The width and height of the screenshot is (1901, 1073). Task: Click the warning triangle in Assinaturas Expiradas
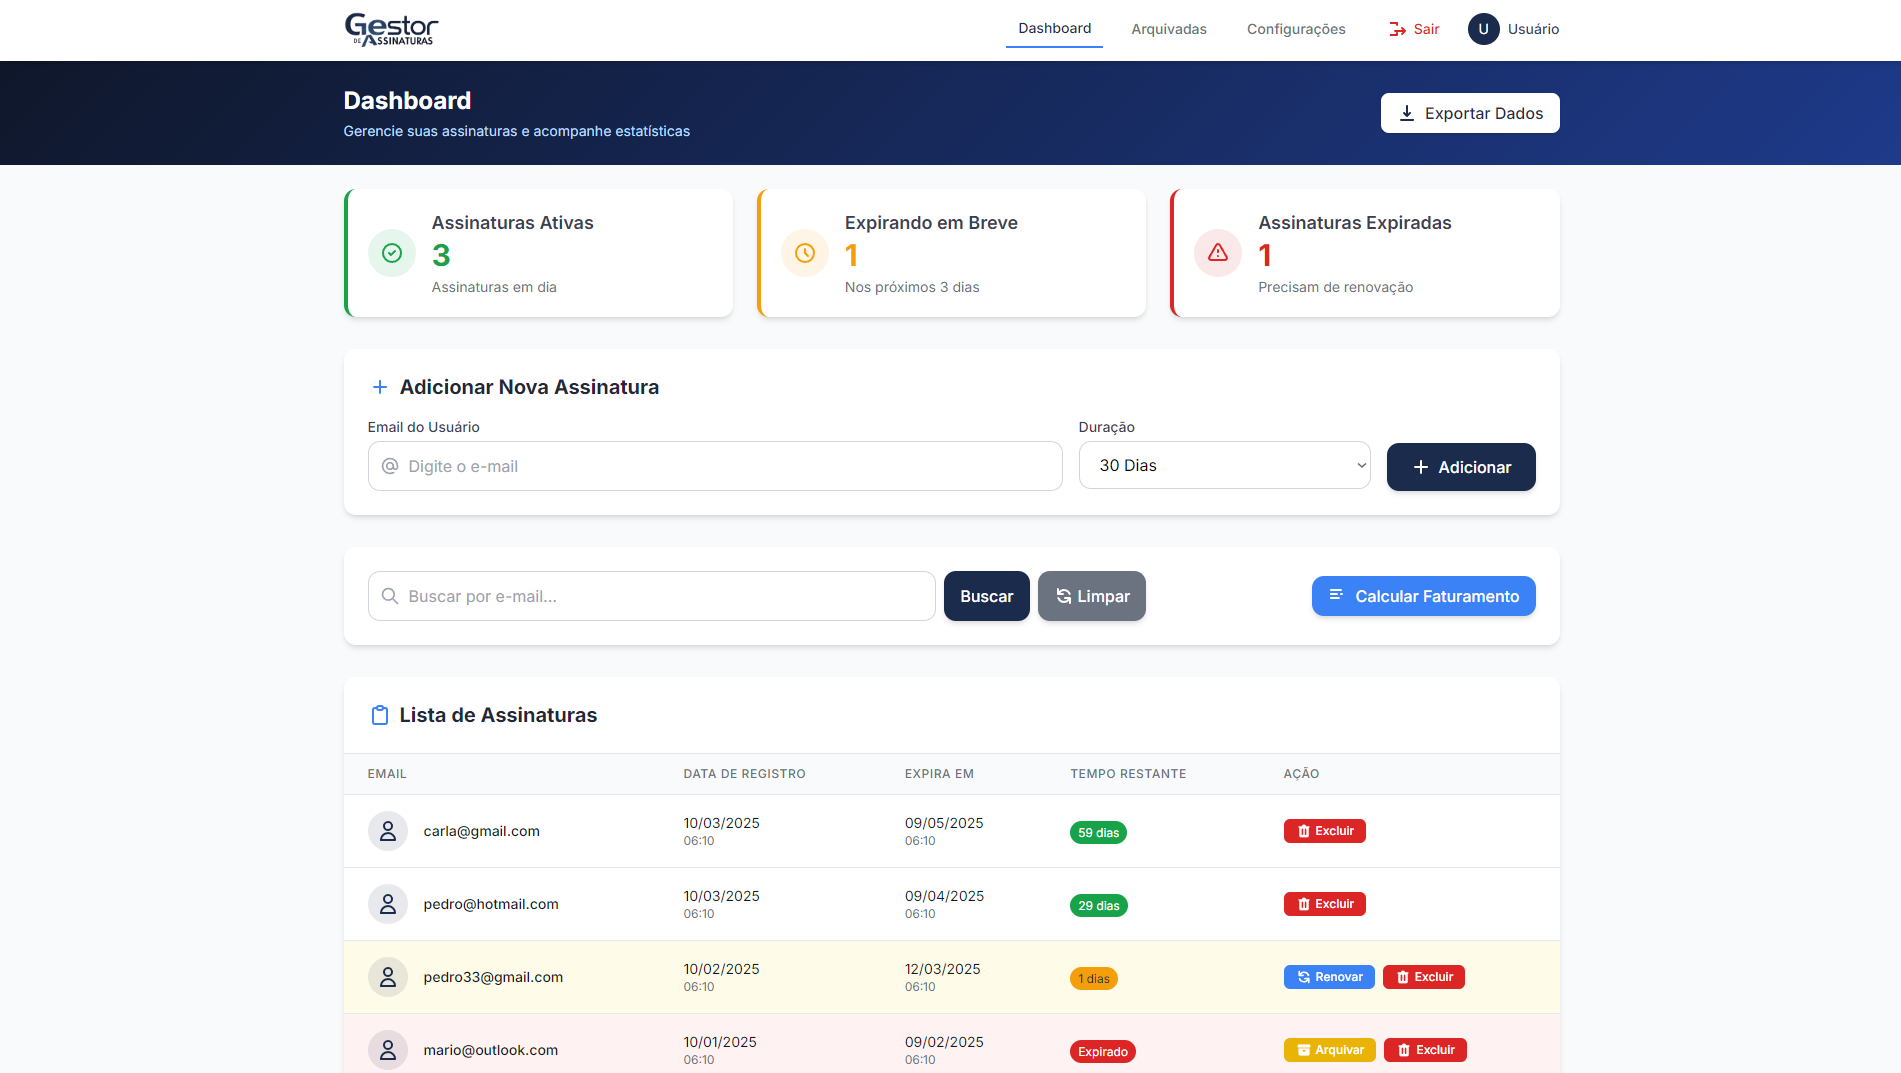click(1218, 253)
